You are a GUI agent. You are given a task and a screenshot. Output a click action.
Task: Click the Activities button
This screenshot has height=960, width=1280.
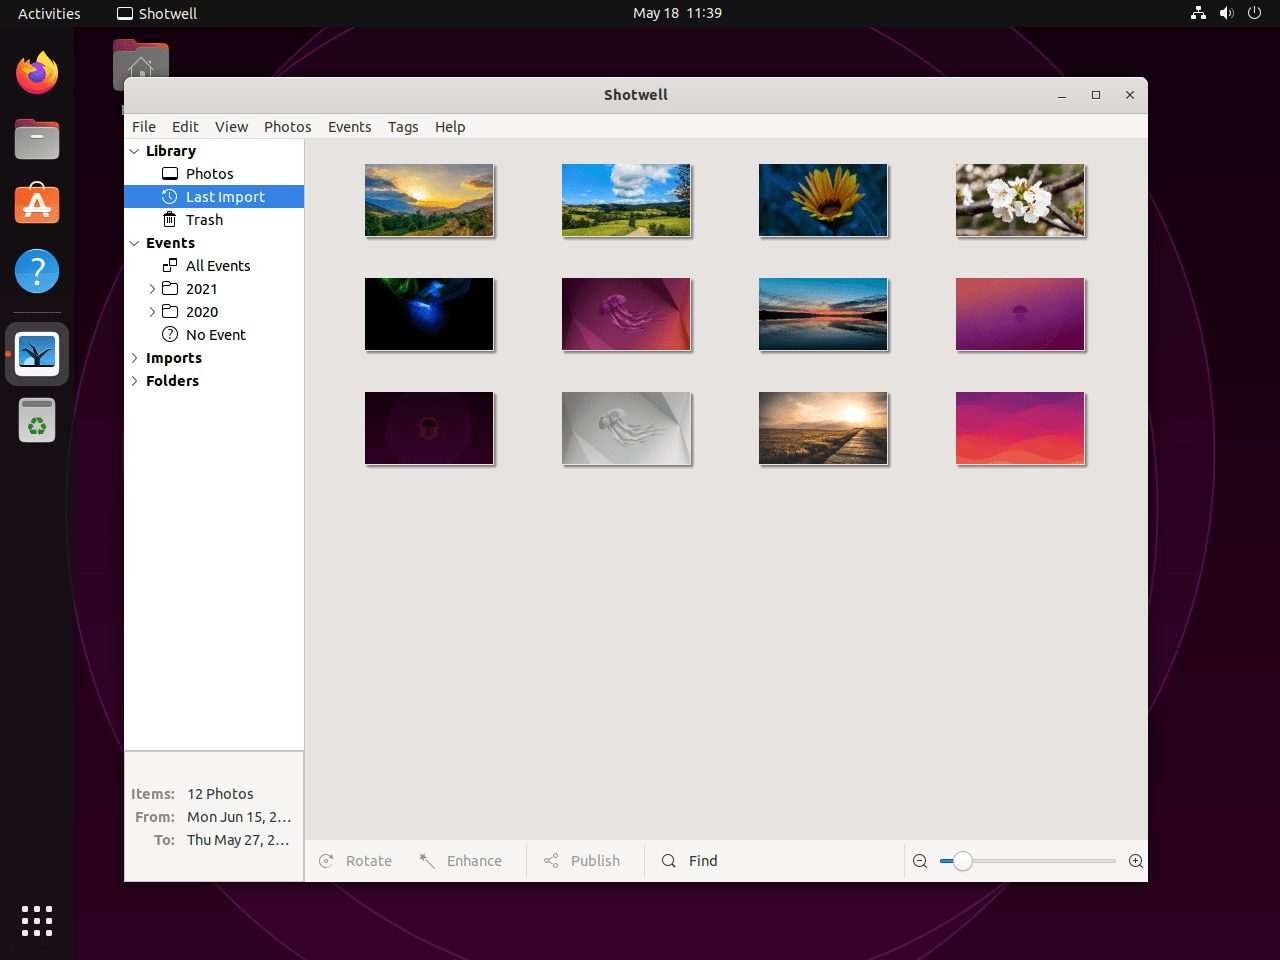pyautogui.click(x=49, y=14)
